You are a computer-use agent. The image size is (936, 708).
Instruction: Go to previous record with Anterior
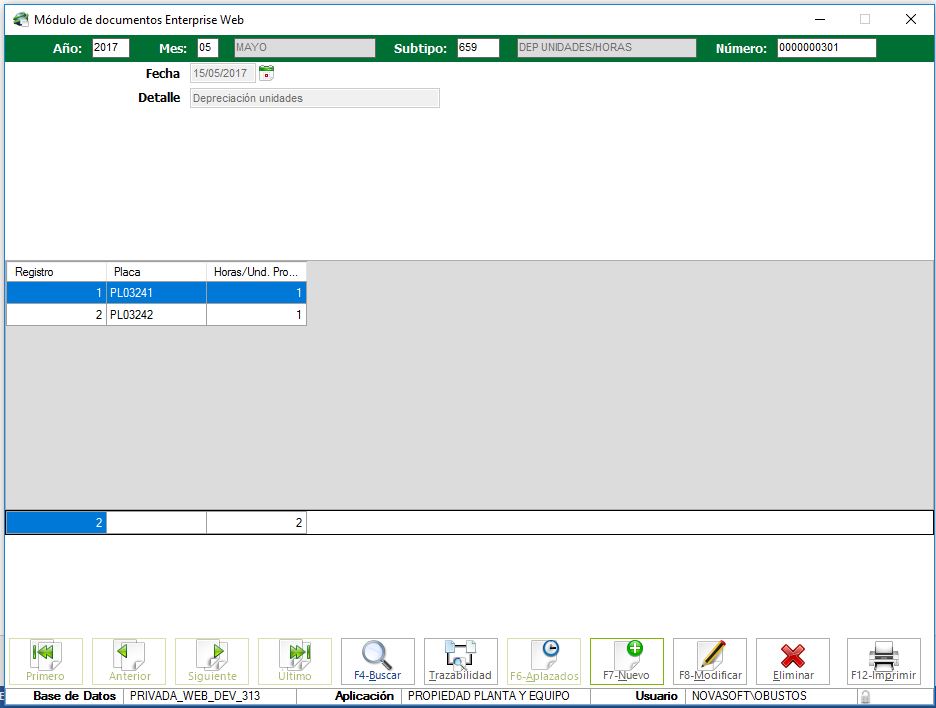coord(129,661)
